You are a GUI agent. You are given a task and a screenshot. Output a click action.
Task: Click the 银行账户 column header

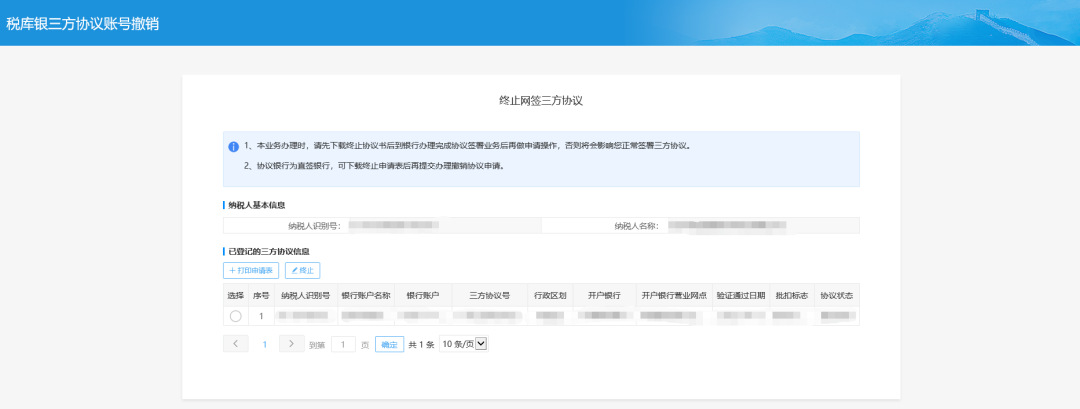pos(423,295)
